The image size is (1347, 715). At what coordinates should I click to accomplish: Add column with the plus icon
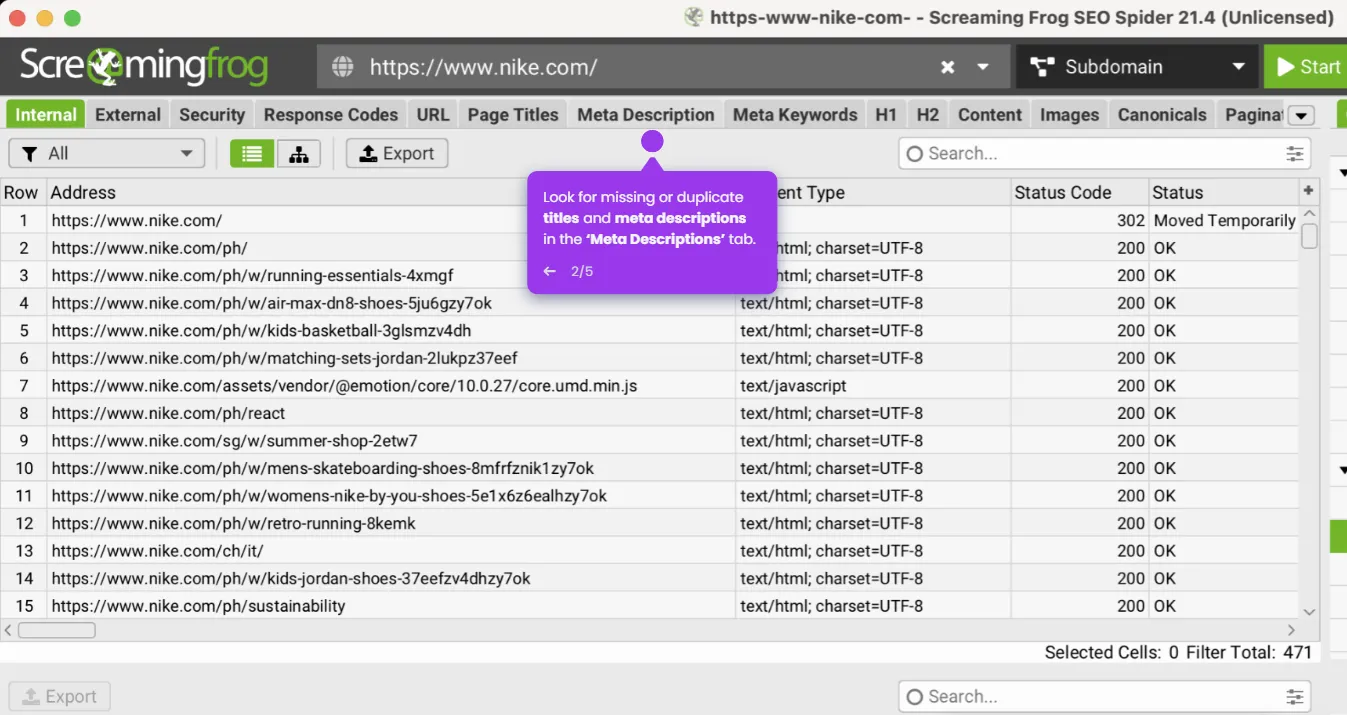point(1308,191)
